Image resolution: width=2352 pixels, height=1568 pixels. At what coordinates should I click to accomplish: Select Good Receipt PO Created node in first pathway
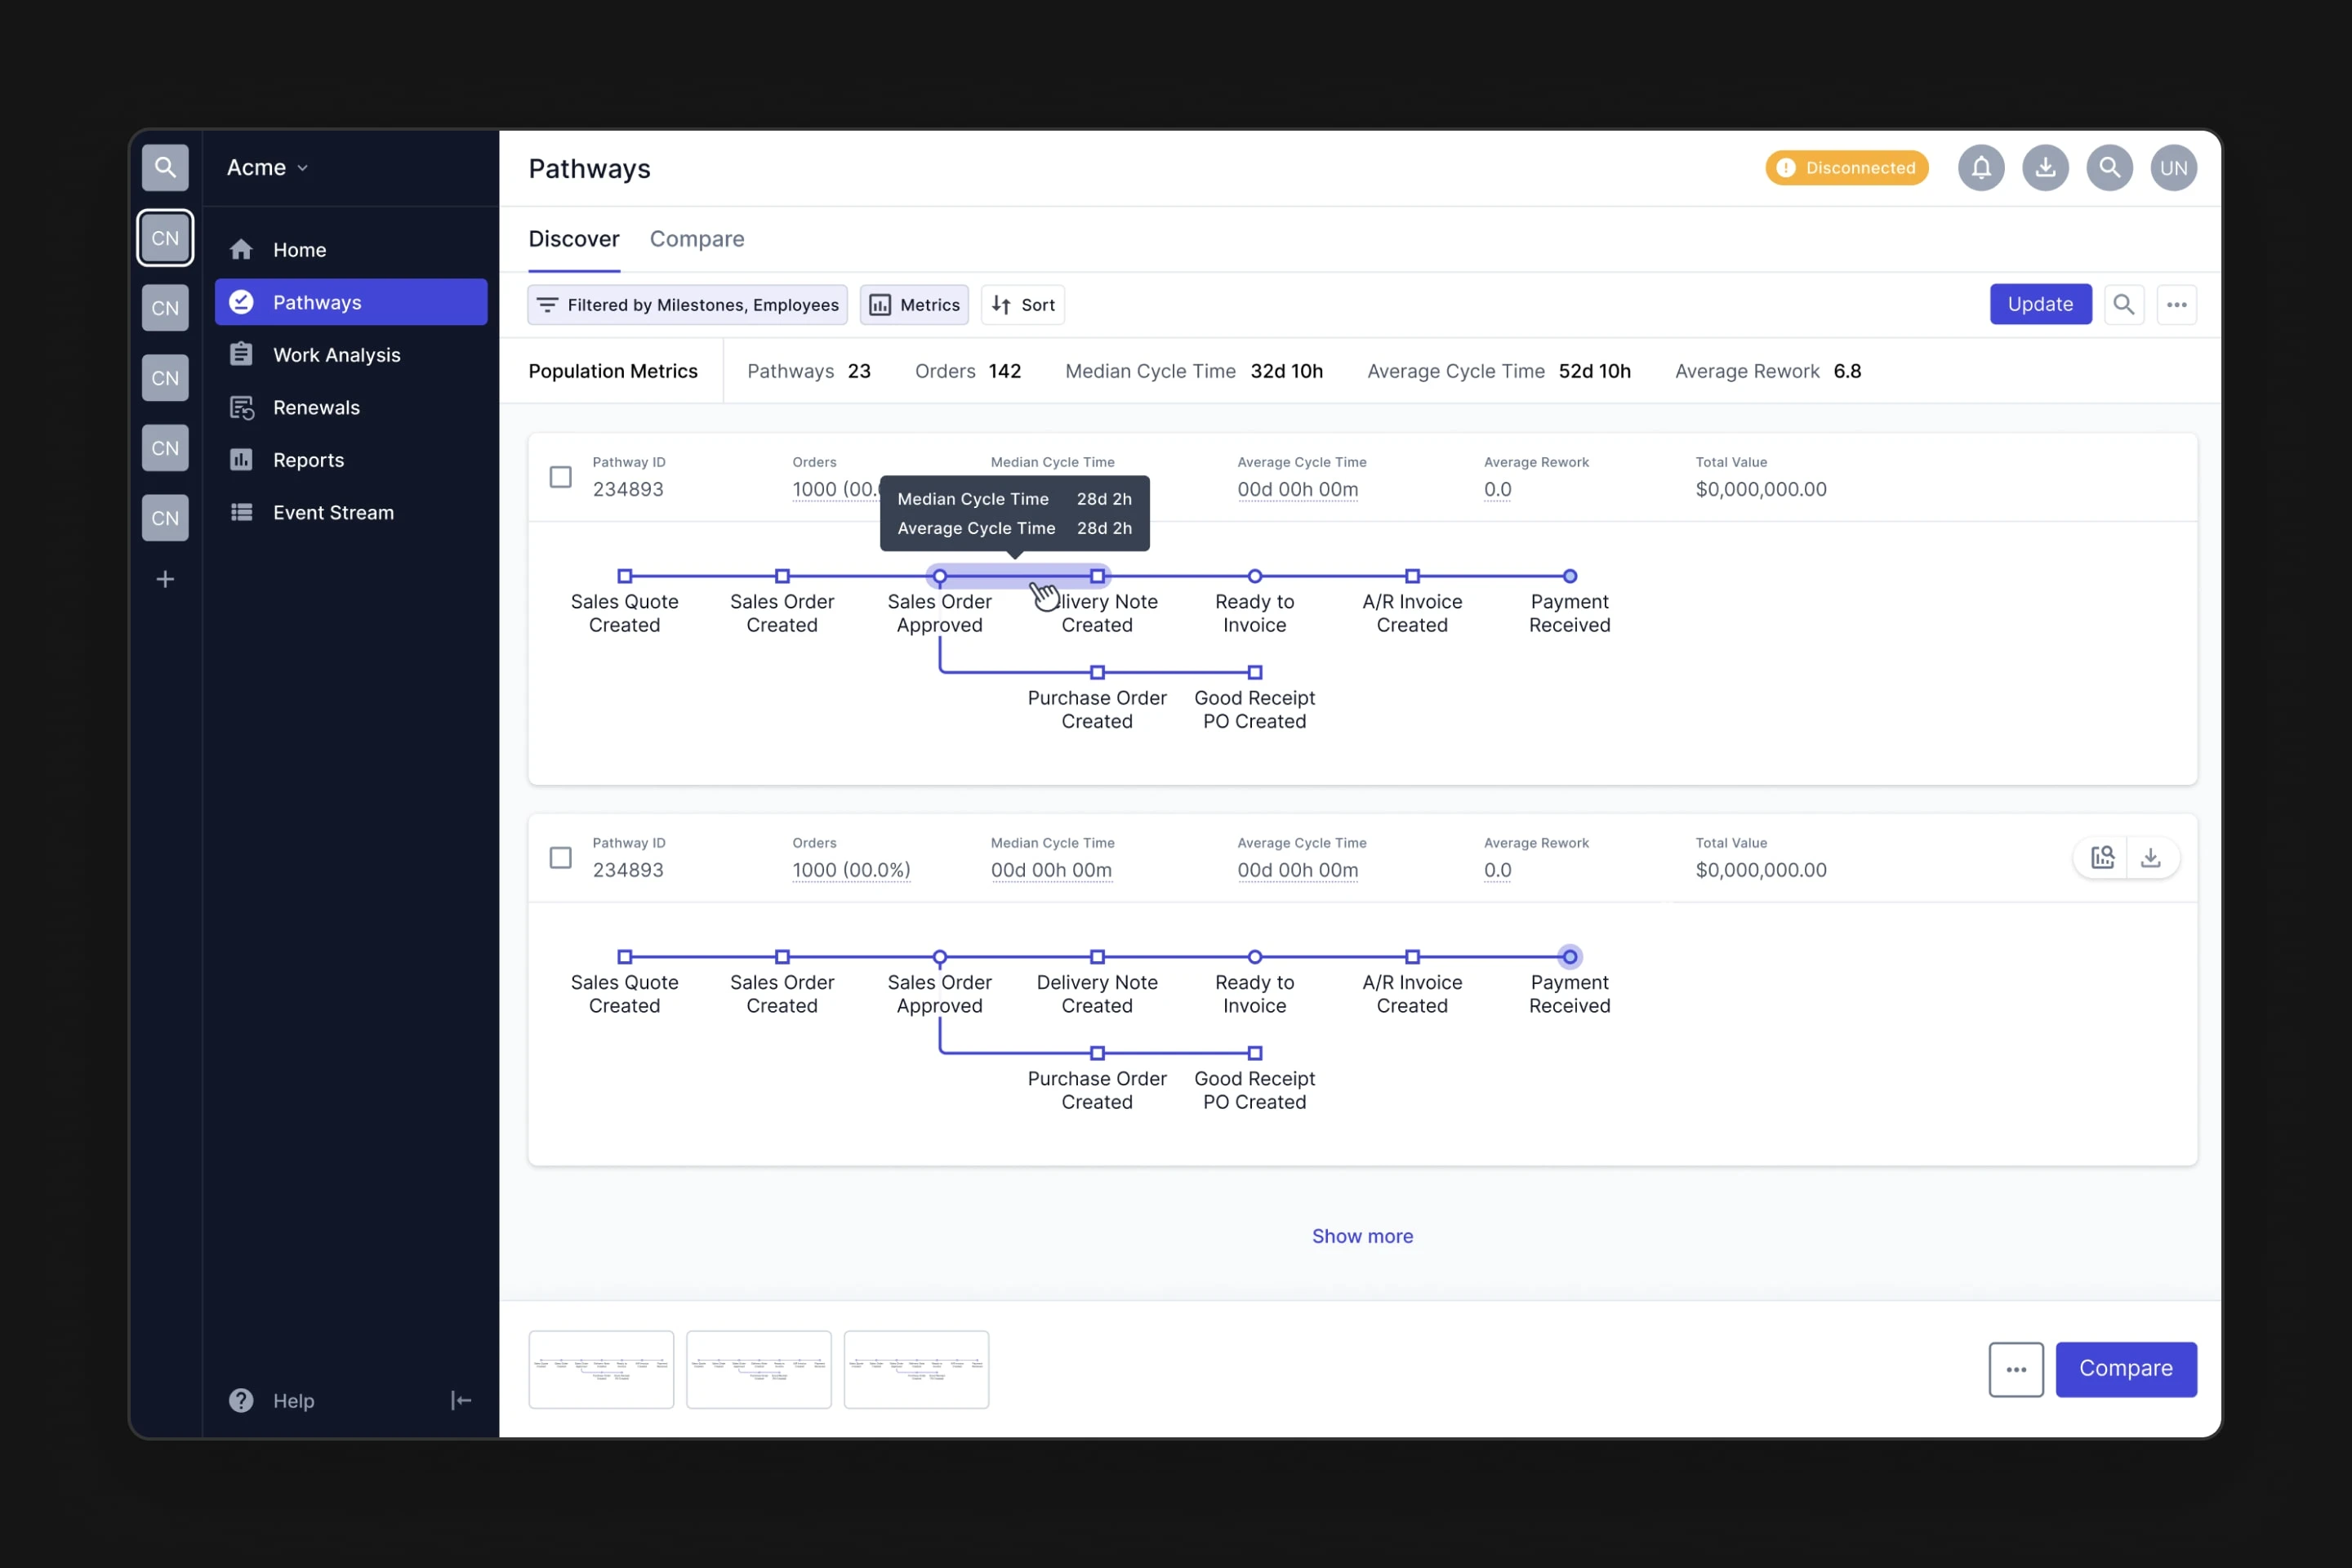click(x=1254, y=672)
